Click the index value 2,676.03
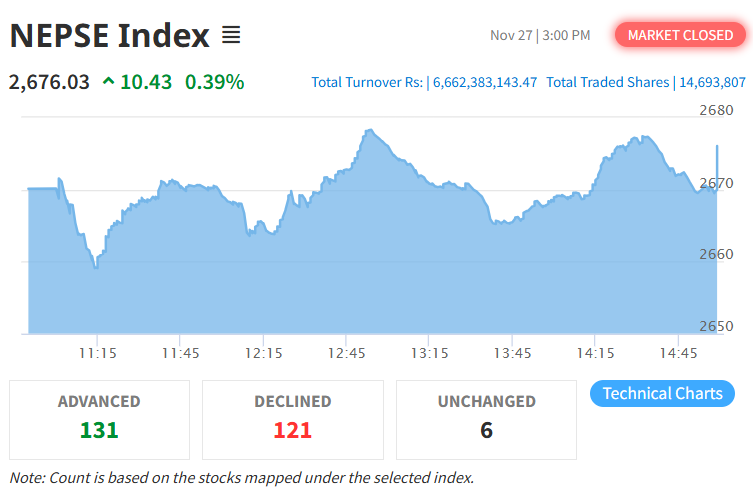Viewport: 753px width, 504px height. pos(49,81)
